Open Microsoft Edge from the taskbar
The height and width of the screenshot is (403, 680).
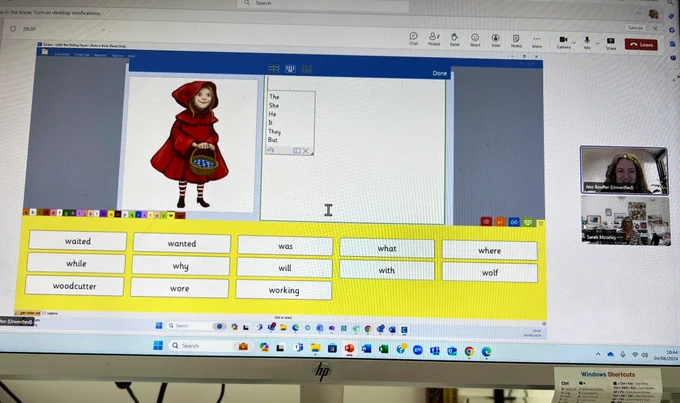click(x=486, y=351)
